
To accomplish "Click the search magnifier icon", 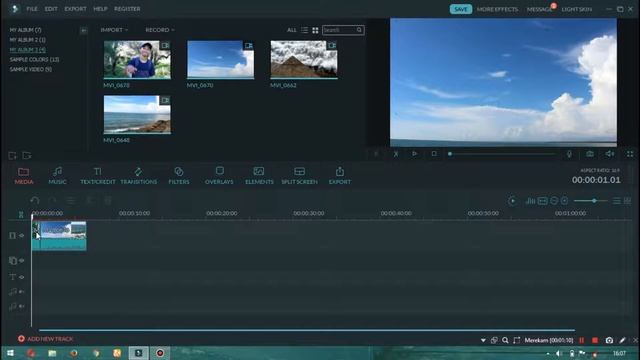I will click(359, 30).
